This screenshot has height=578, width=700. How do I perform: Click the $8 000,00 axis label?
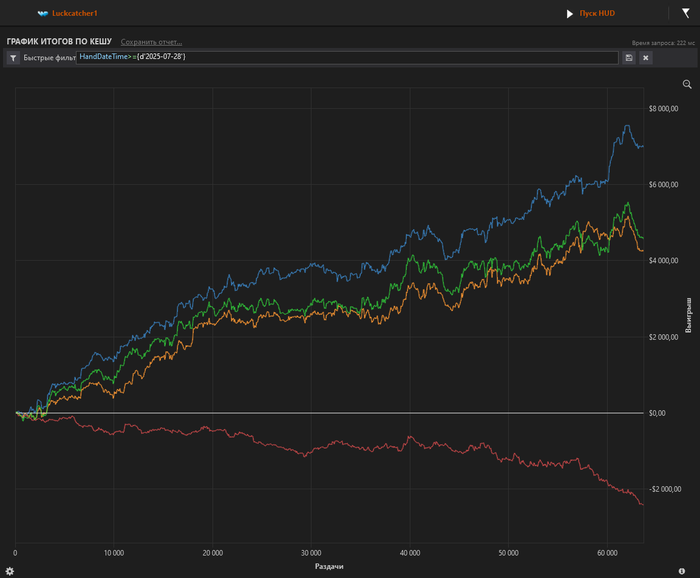click(x=663, y=108)
